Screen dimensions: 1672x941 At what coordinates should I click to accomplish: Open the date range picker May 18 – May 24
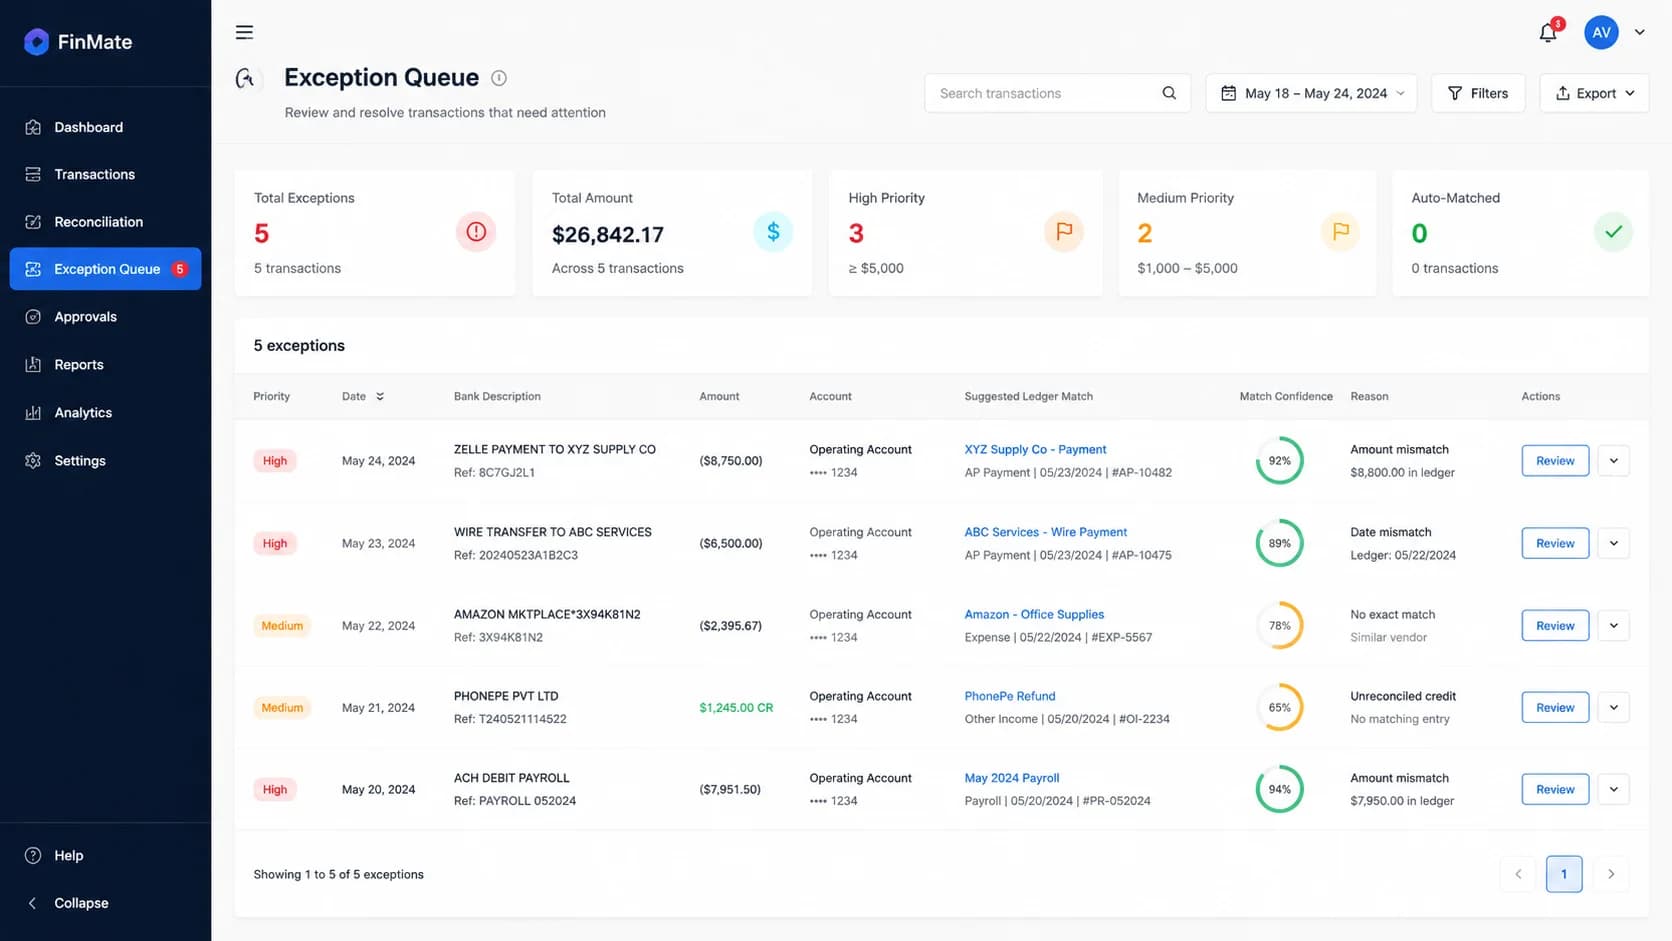(1311, 93)
